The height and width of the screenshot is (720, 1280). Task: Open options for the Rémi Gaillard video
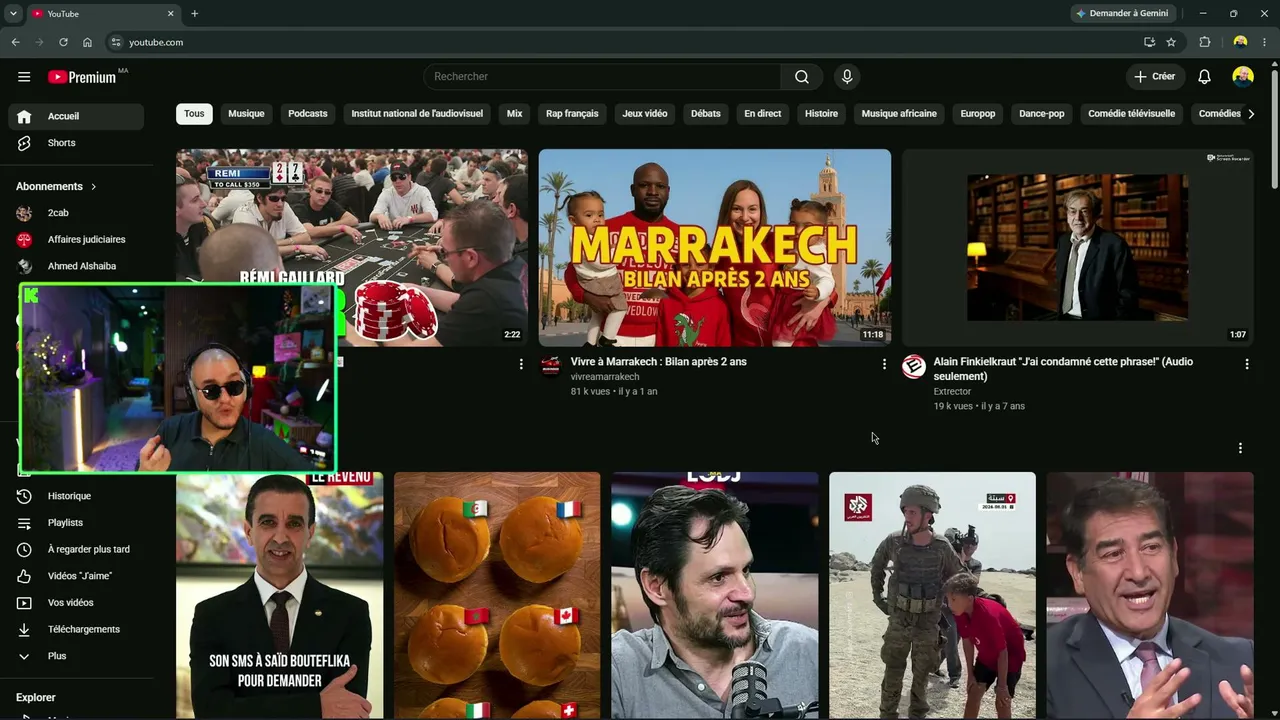[521, 365]
